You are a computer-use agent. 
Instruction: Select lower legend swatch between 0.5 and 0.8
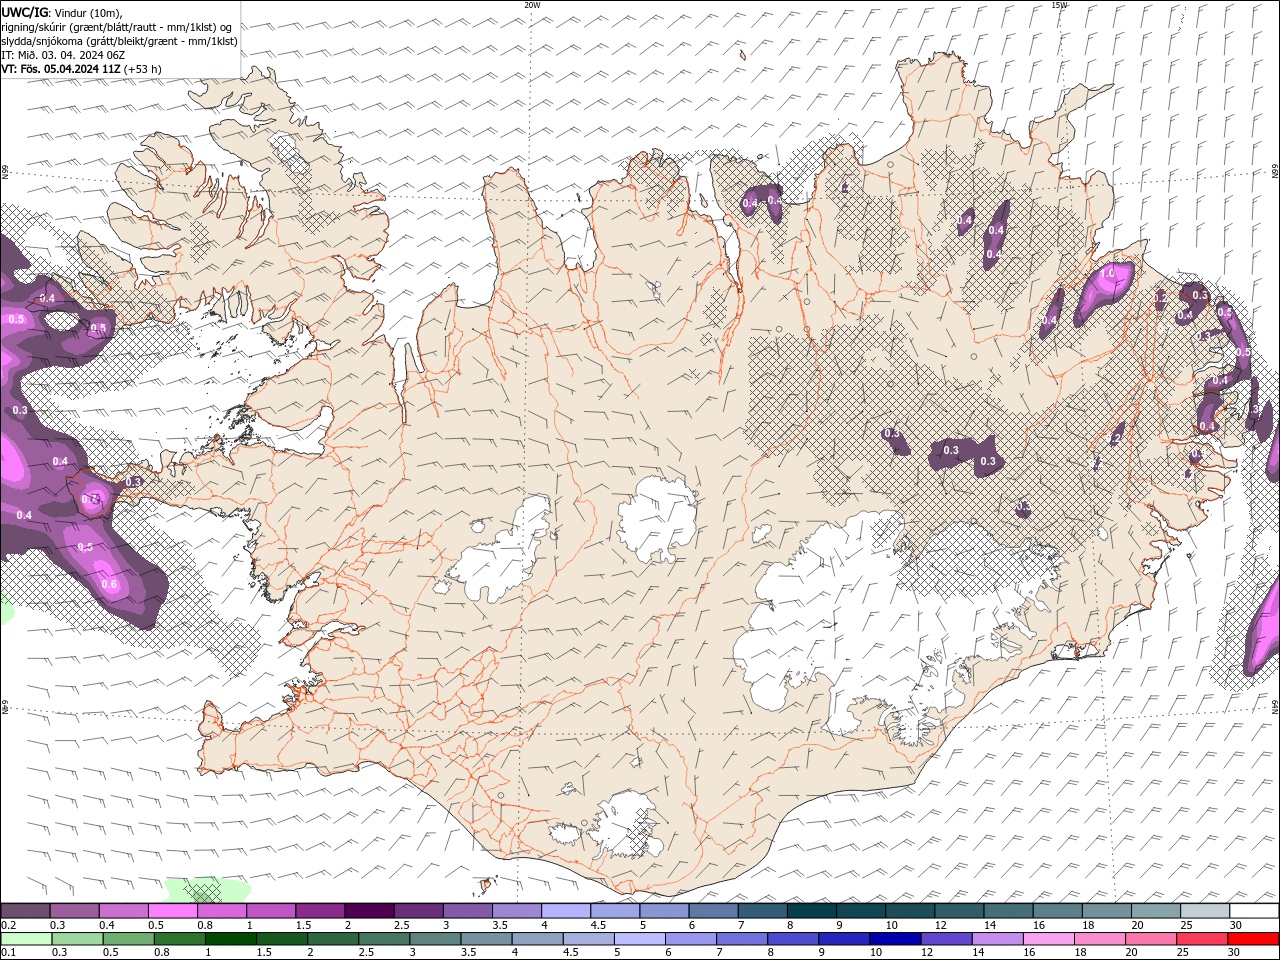[128, 939]
